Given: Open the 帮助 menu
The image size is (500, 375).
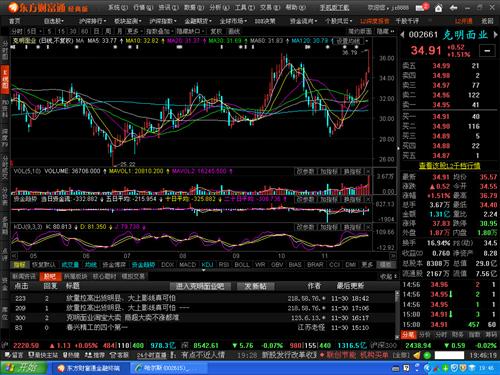Looking at the screenshot, I should coord(295,7).
